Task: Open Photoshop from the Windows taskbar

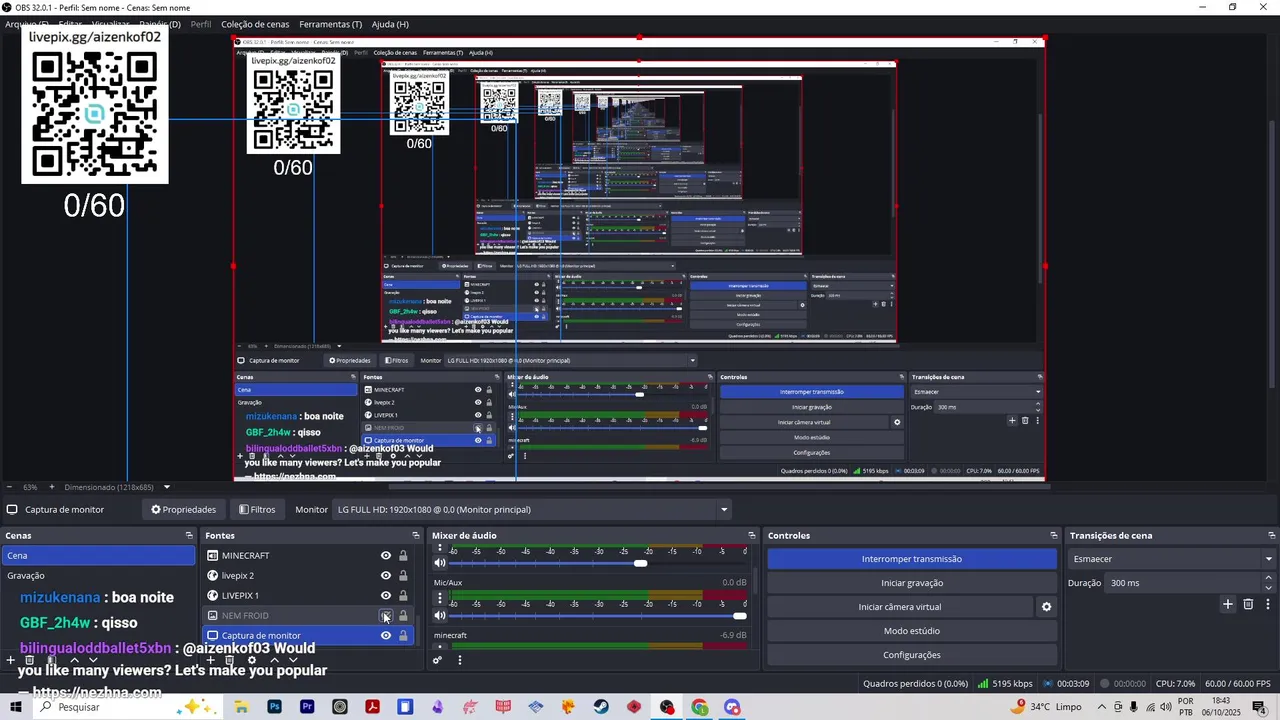Action: pos(274,707)
